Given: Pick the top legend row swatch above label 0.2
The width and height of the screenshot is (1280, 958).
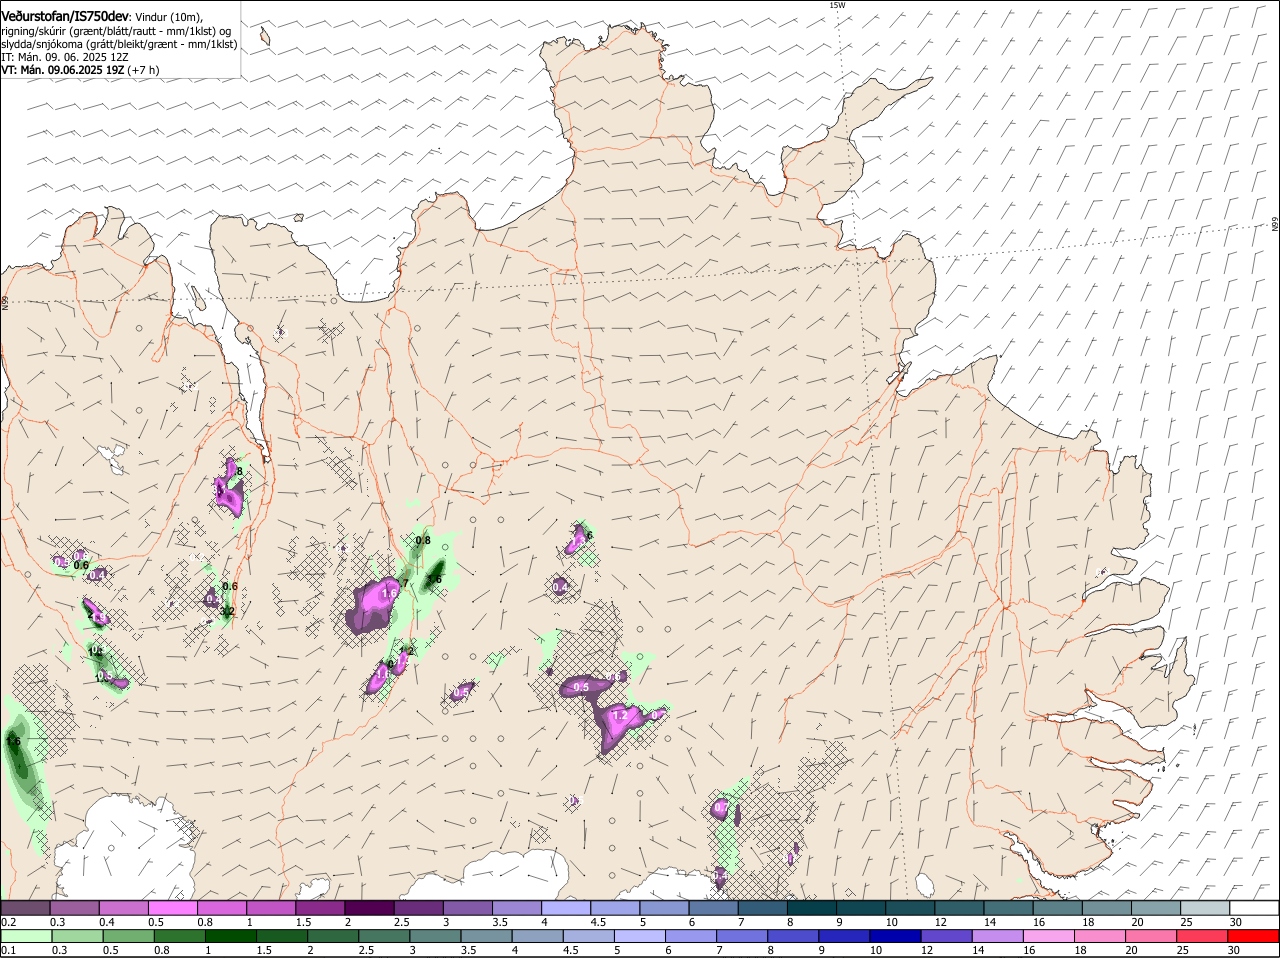Looking at the screenshot, I should (25, 908).
